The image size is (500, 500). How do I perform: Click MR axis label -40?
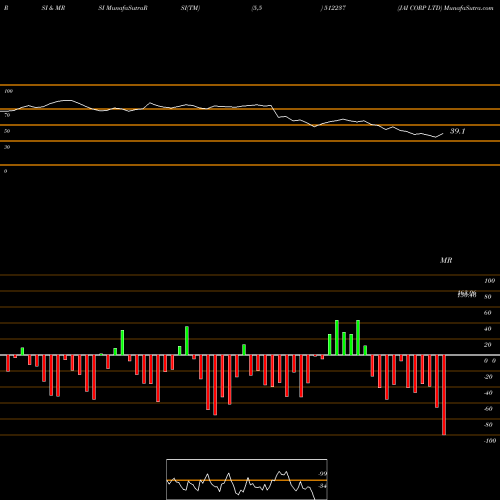488,393
